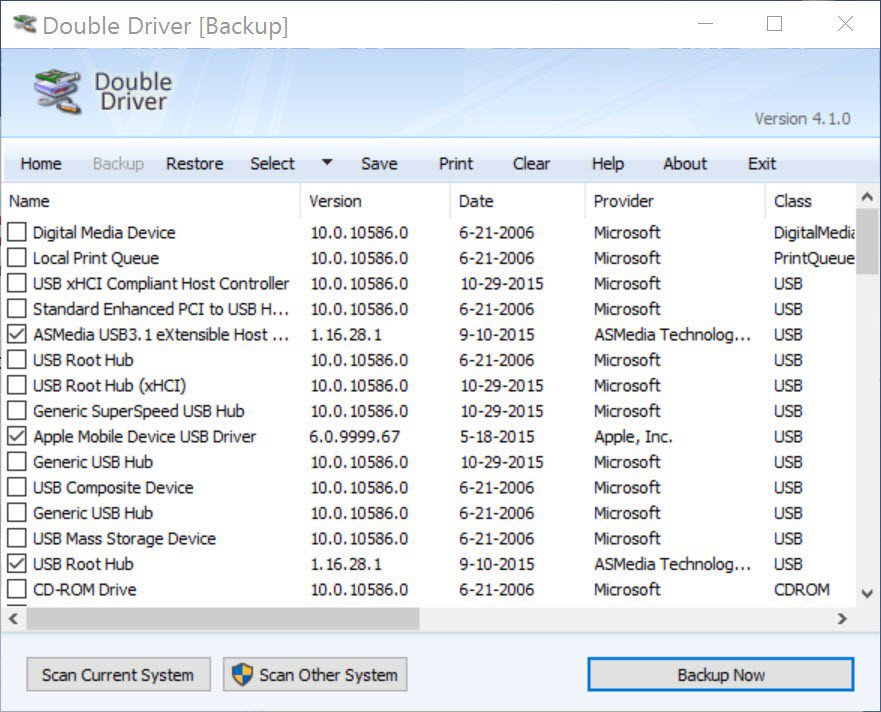Select the DigitalMedia class cell
The width and height of the screenshot is (881, 712).
pyautogui.click(x=814, y=232)
